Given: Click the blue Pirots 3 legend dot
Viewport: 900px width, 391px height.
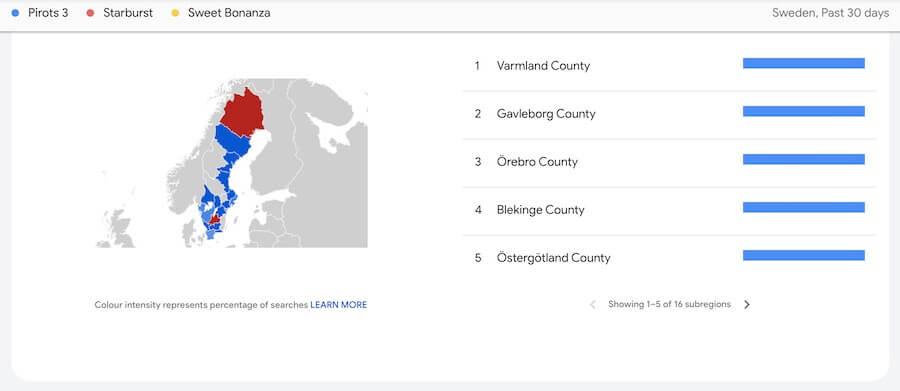Looking at the screenshot, I should (15, 13).
